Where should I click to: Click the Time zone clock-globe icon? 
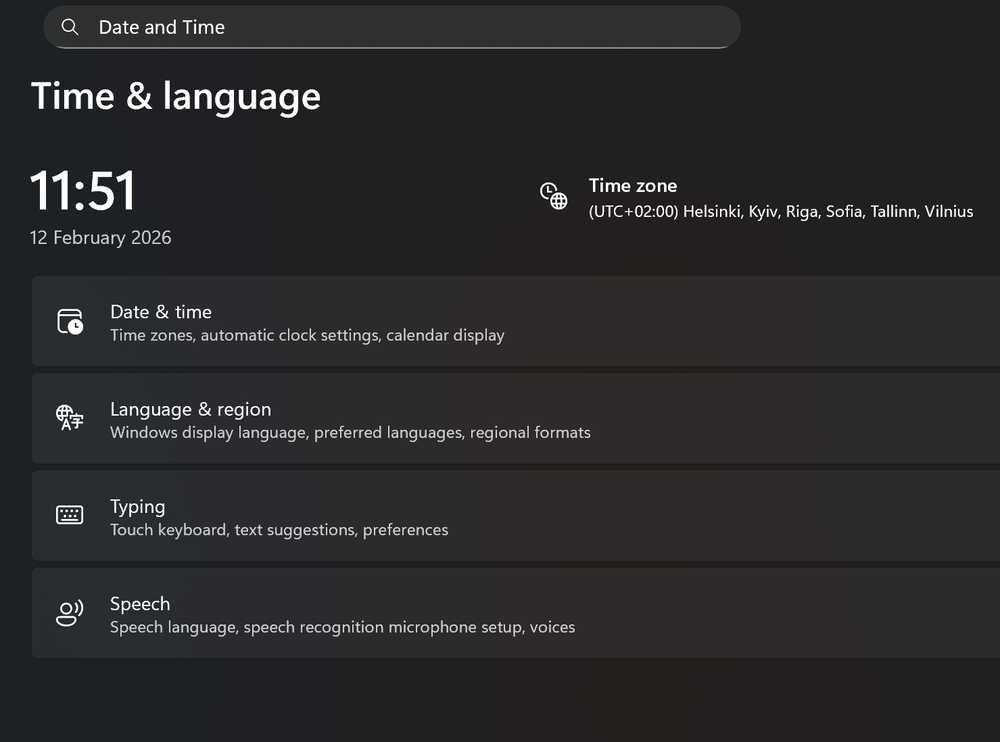pyautogui.click(x=554, y=196)
